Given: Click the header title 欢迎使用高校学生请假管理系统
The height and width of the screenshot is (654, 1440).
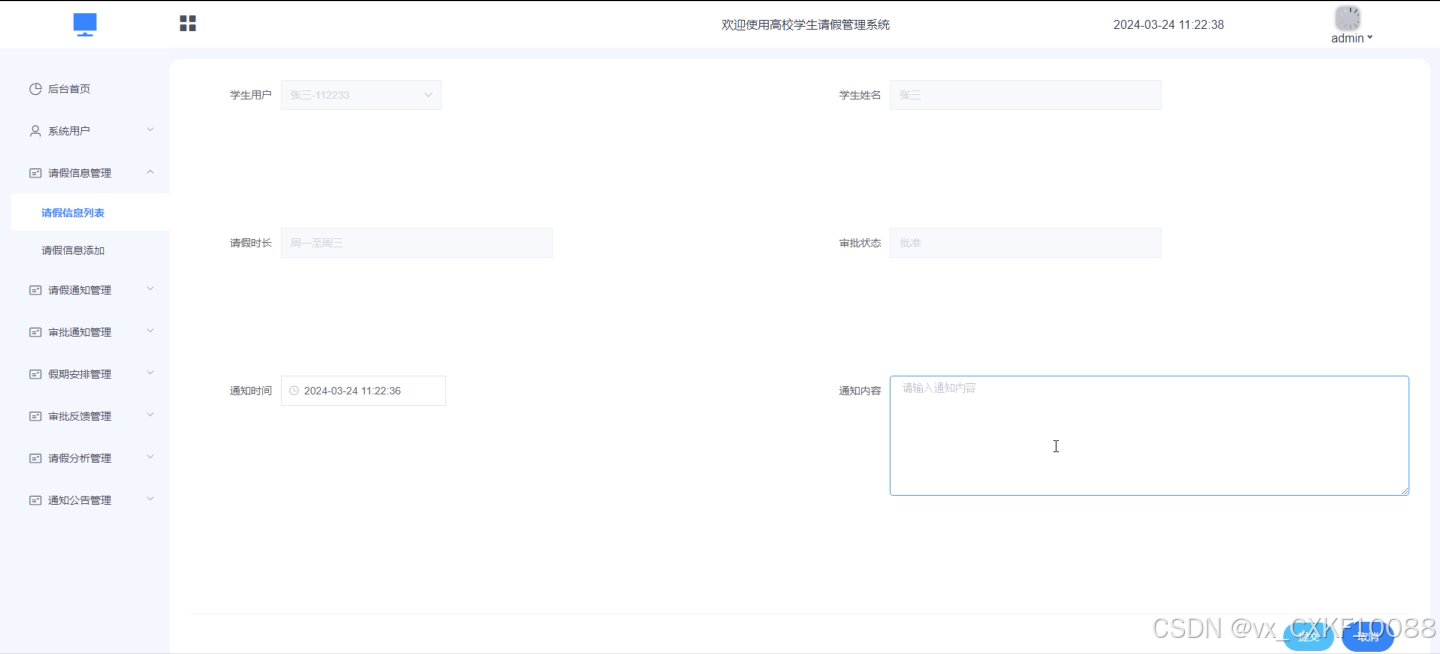Looking at the screenshot, I should click(x=806, y=25).
